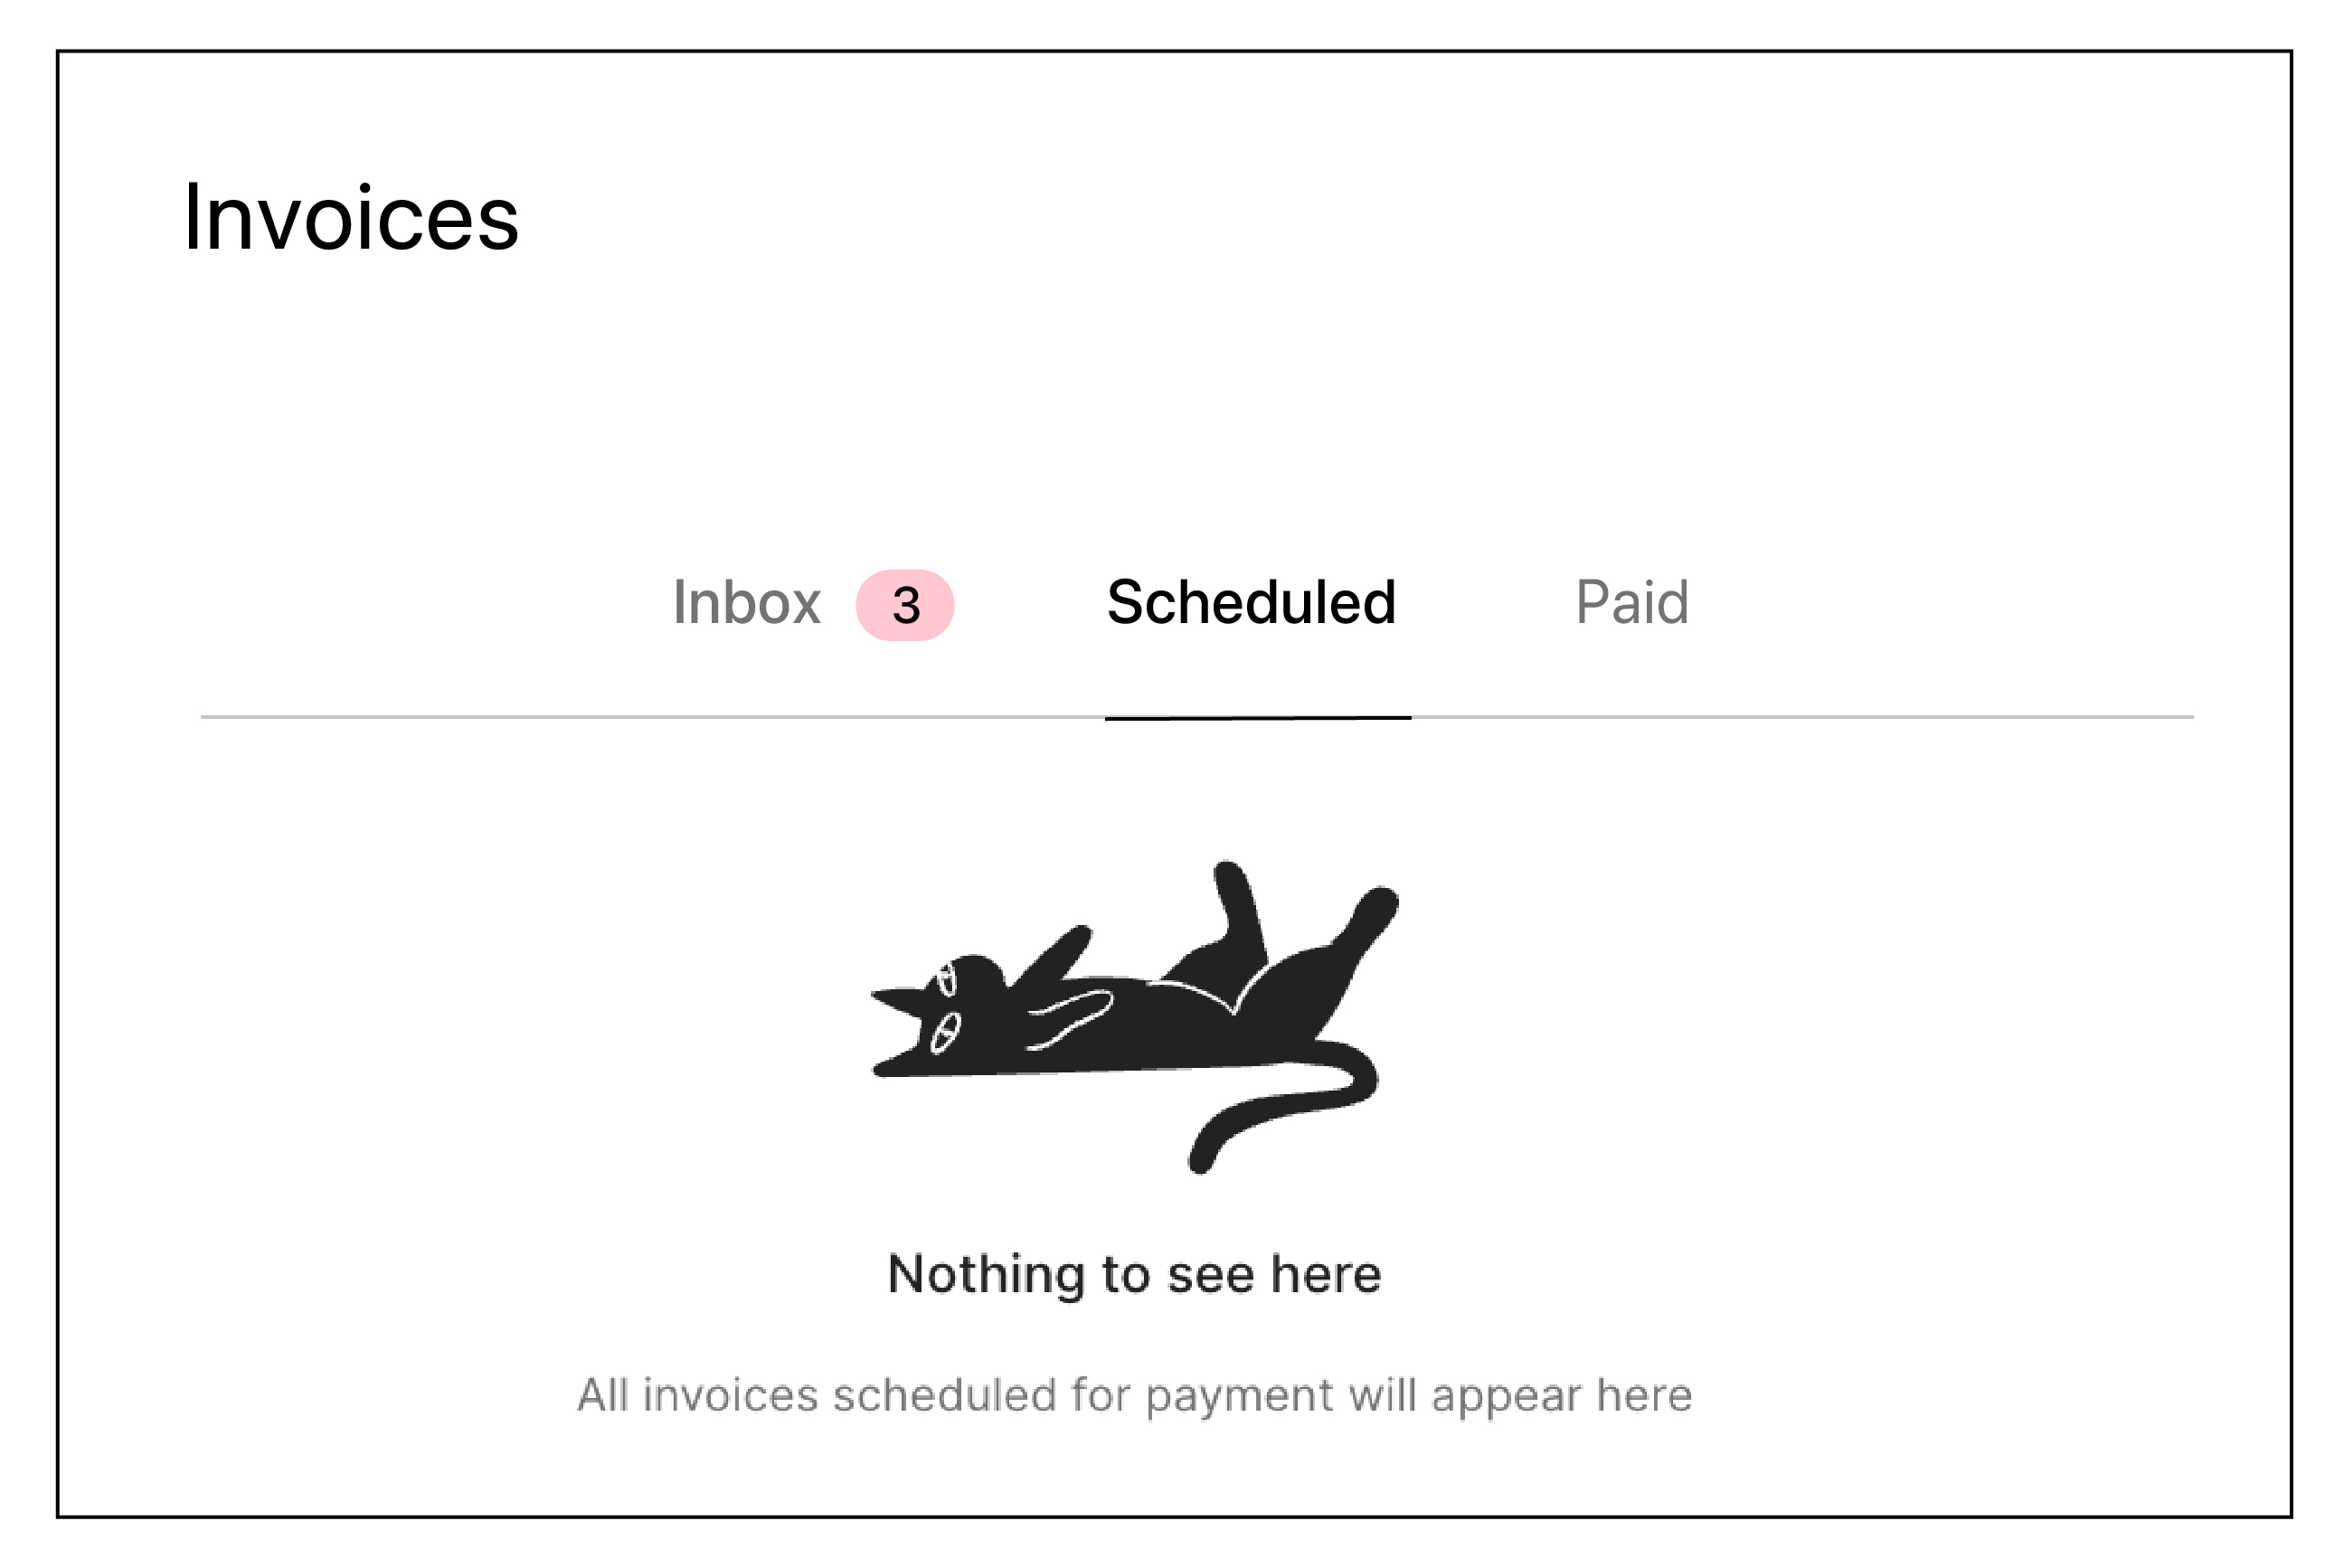
Task: Click the Scheduled tab title text
Action: 1250,602
